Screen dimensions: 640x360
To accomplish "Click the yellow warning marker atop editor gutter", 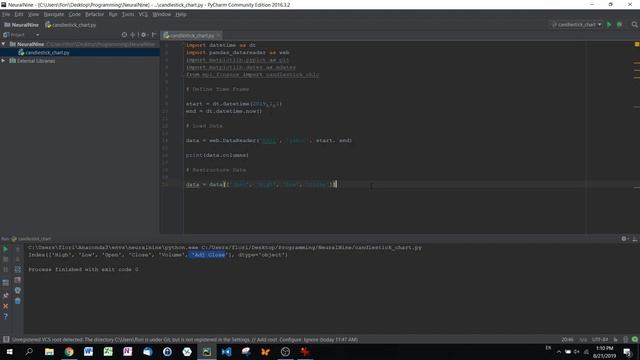I will [x=637, y=44].
